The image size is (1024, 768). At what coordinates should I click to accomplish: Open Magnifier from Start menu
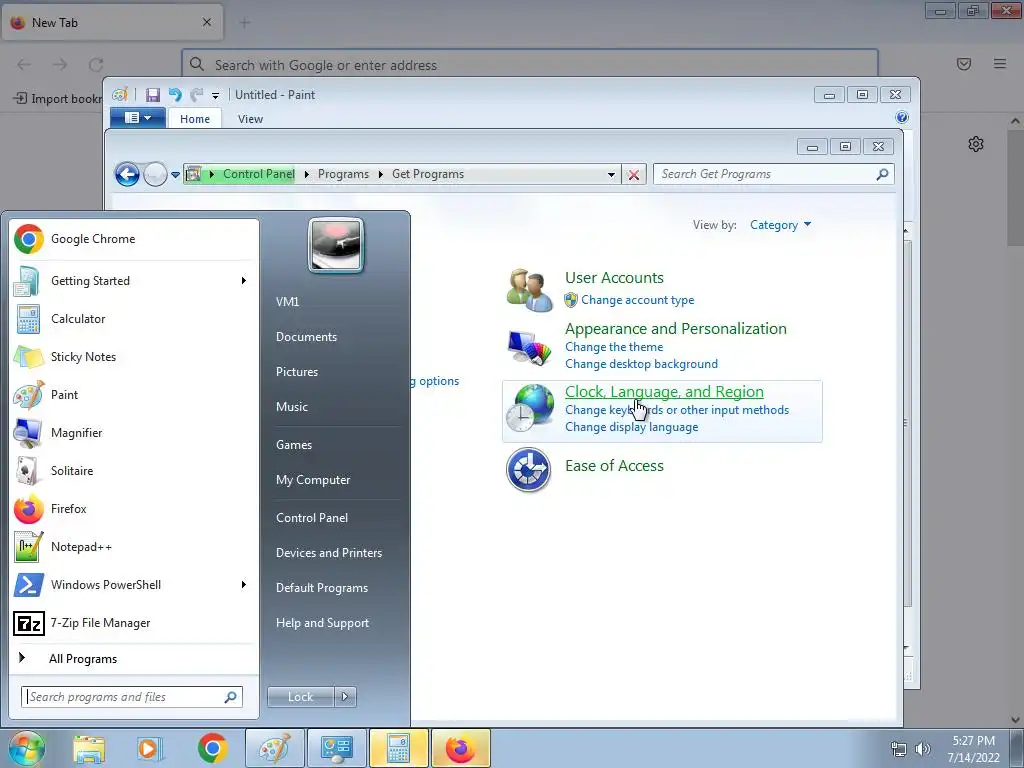(135, 432)
